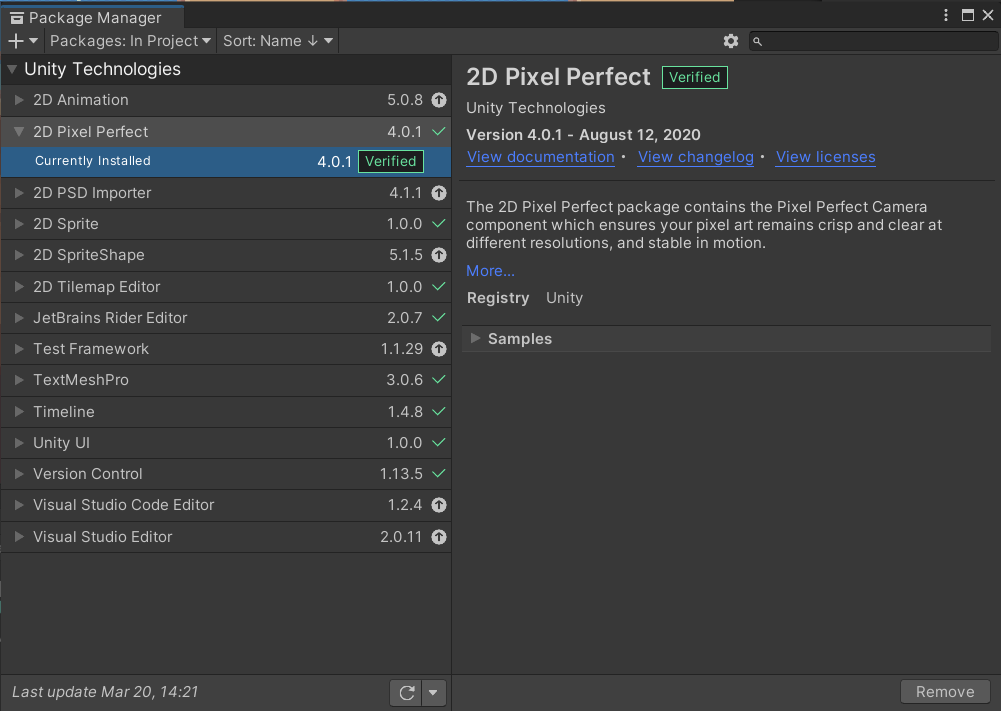This screenshot has width=1001, height=711.
Task: Select the Visual Studio Editor package
Action: (225, 537)
